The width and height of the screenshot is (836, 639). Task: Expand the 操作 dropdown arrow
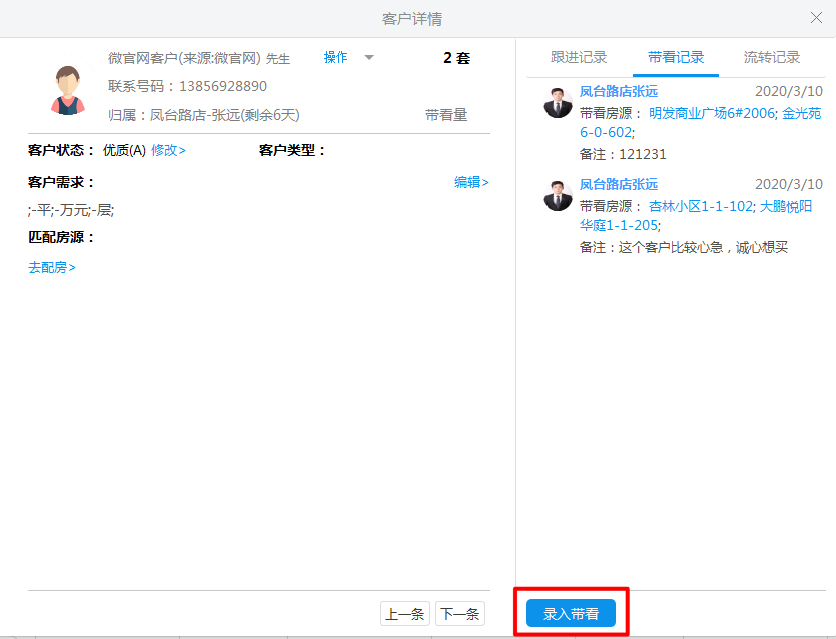coord(369,58)
